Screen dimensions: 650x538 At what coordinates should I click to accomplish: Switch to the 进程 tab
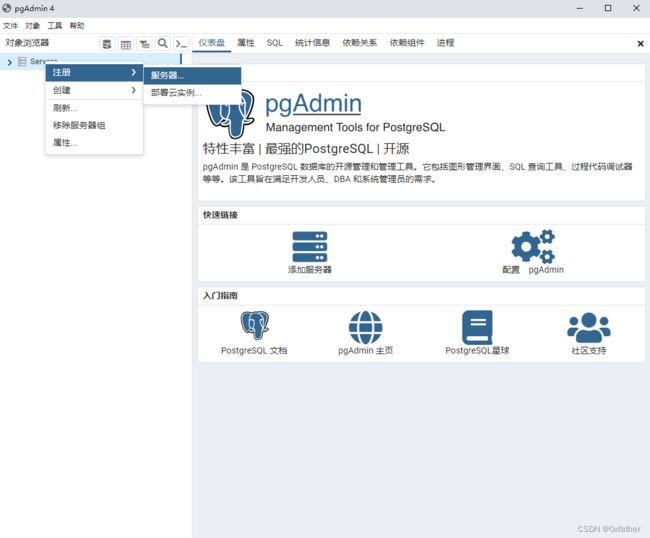[446, 43]
